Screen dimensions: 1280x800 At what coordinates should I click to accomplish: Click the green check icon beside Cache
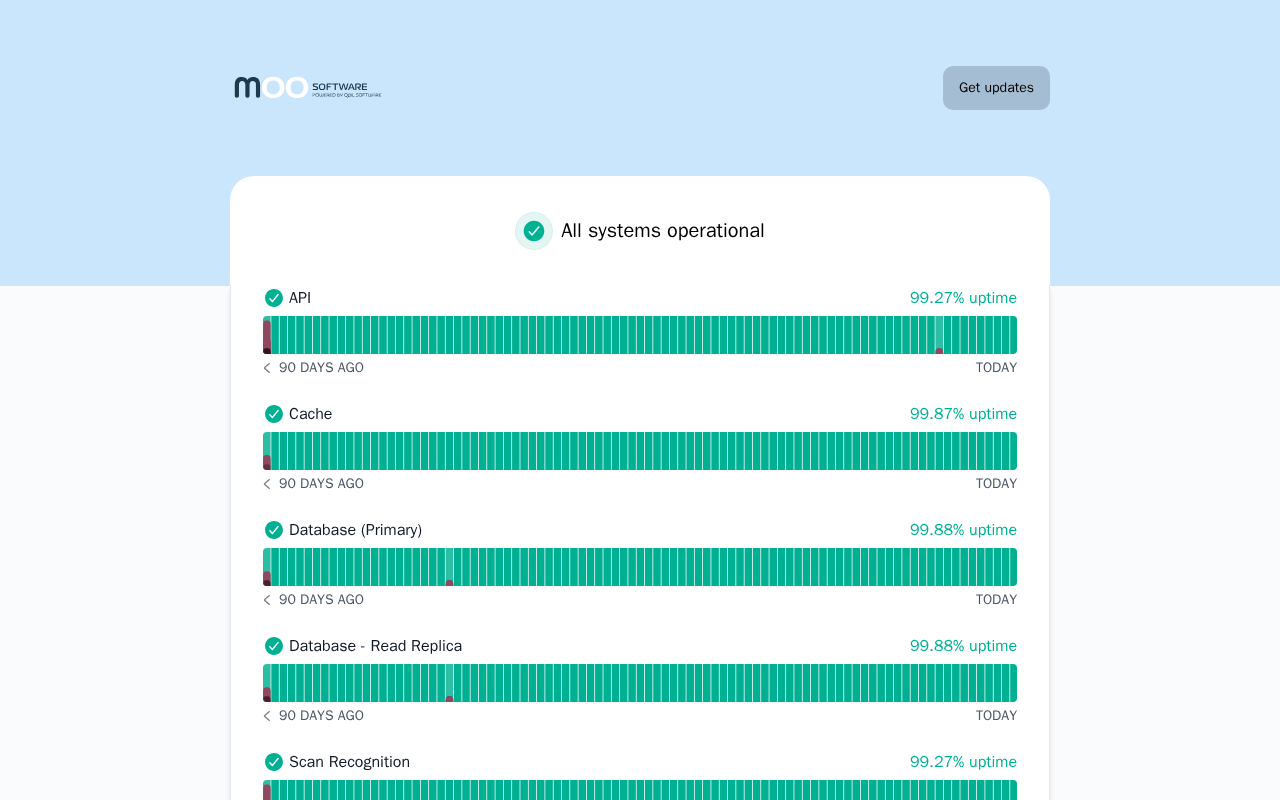click(x=274, y=414)
